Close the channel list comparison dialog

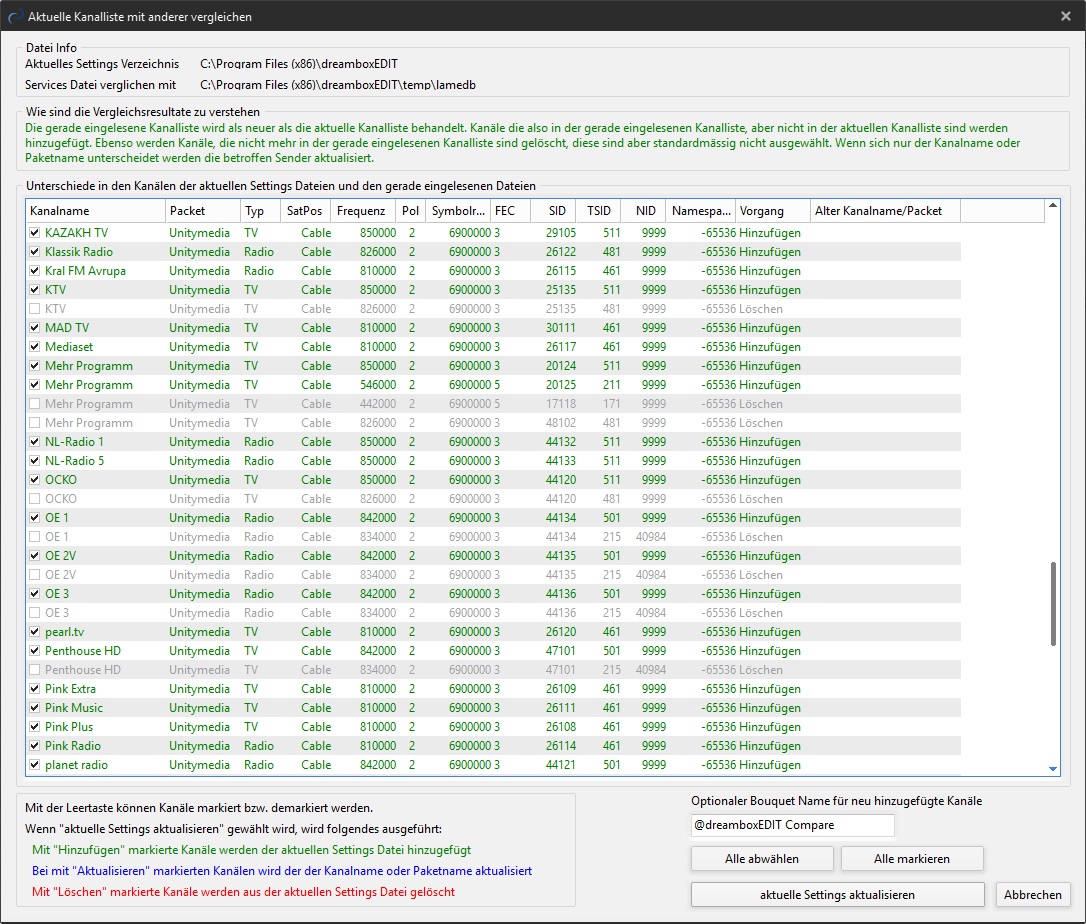tap(1066, 16)
